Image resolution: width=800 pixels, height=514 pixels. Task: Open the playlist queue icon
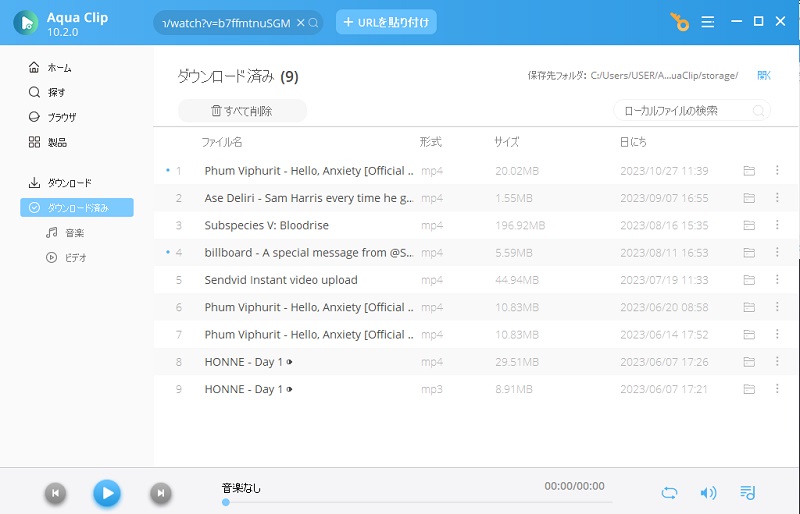pyautogui.click(x=747, y=493)
